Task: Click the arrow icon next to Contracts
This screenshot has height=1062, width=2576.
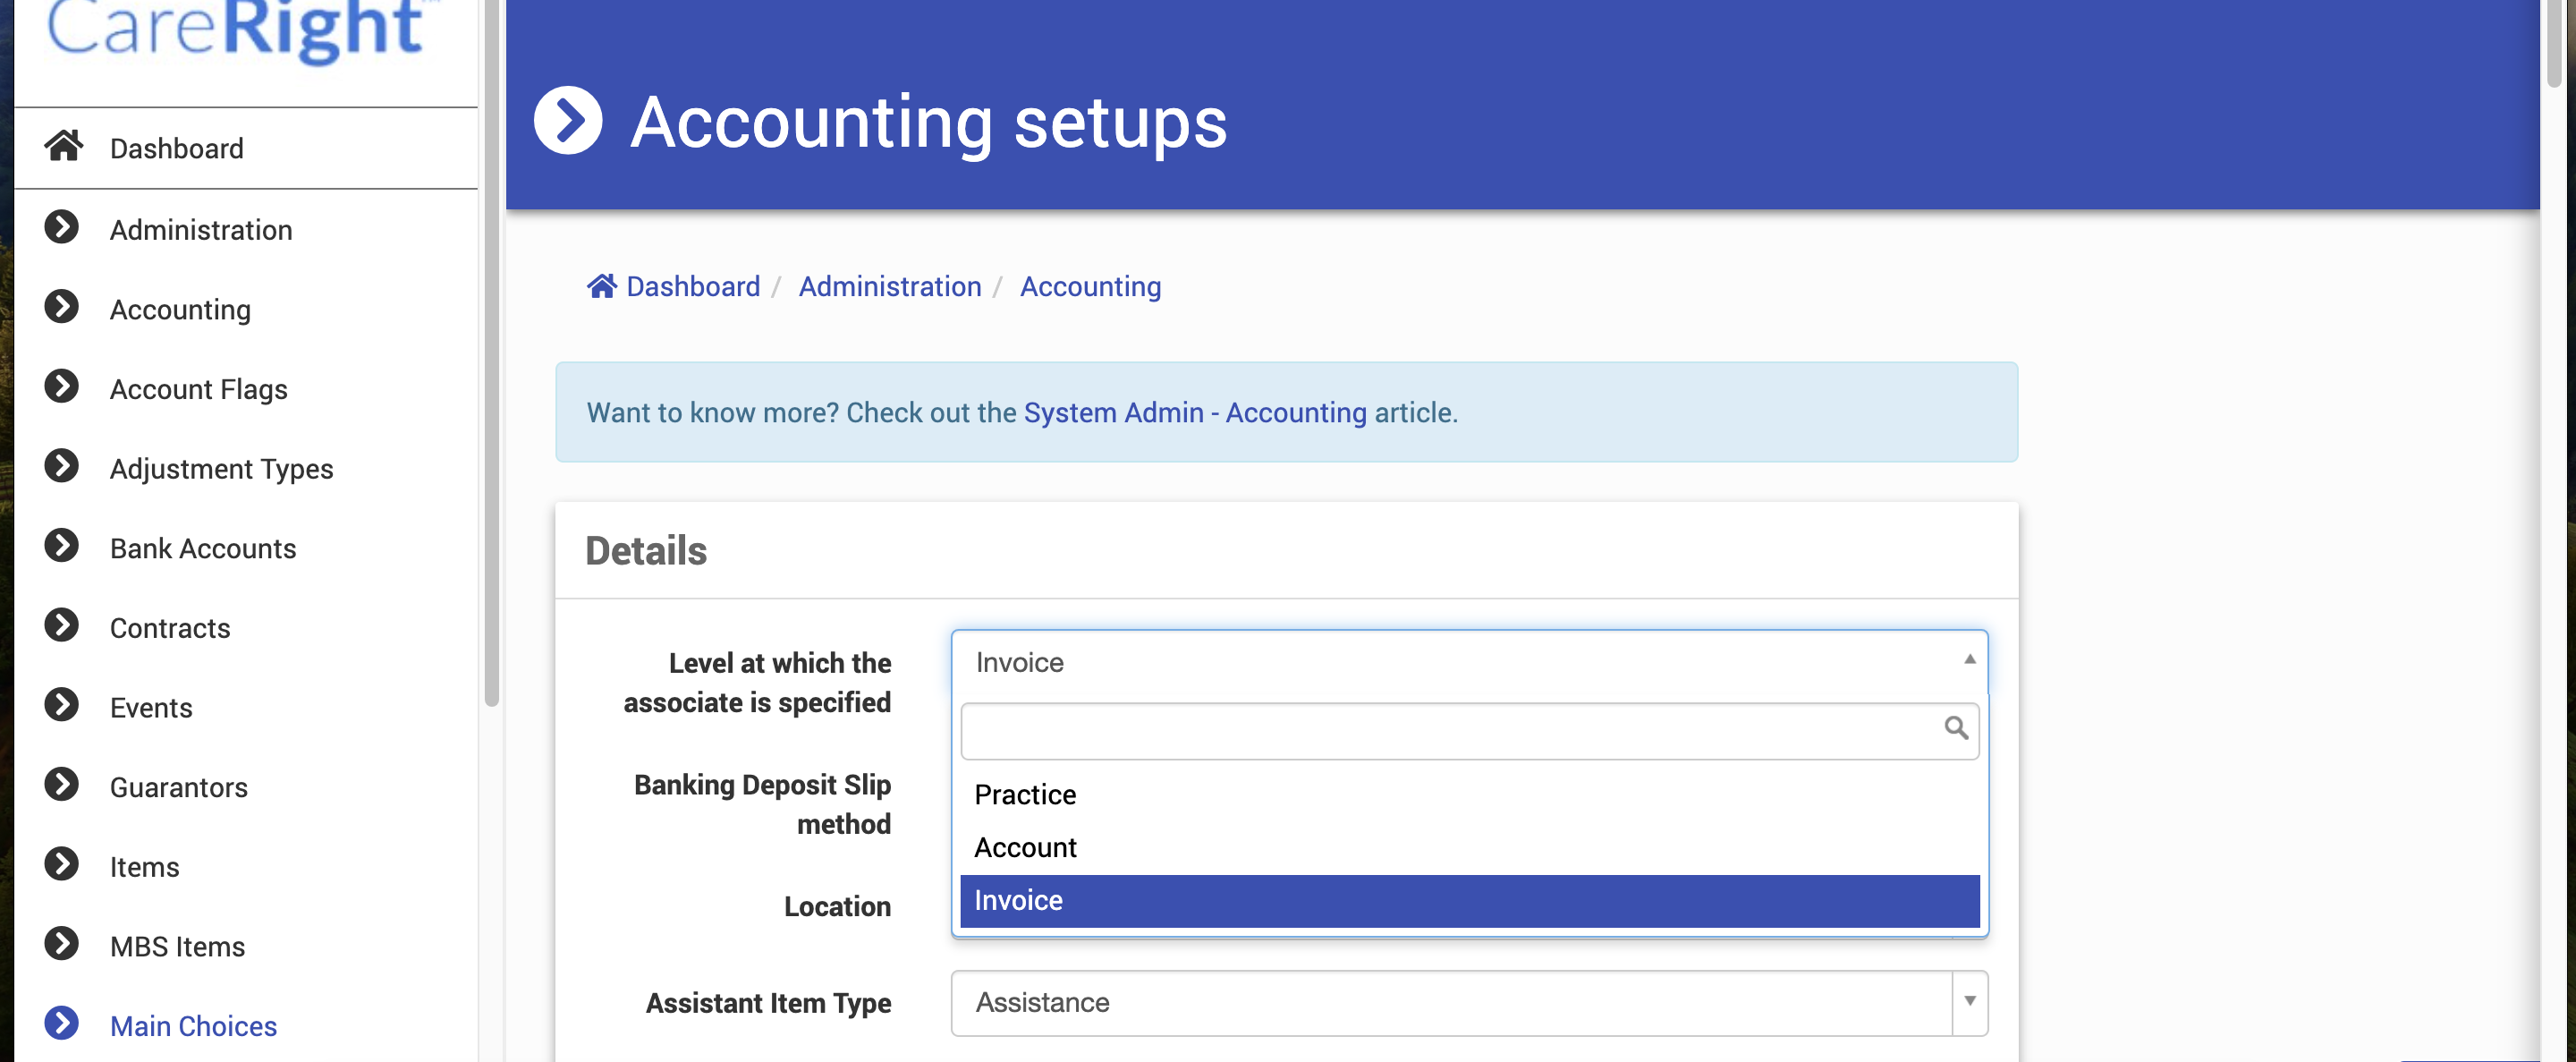Action: point(62,625)
